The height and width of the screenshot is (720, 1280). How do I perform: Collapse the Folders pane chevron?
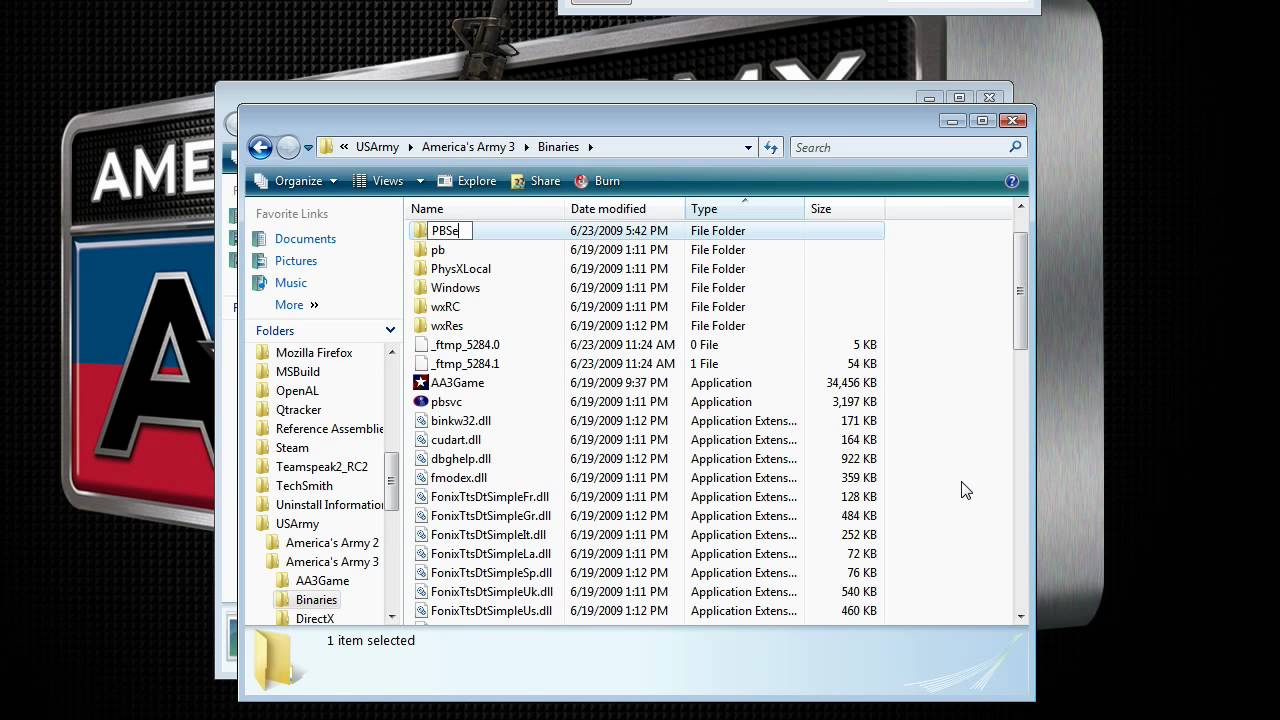tap(390, 330)
